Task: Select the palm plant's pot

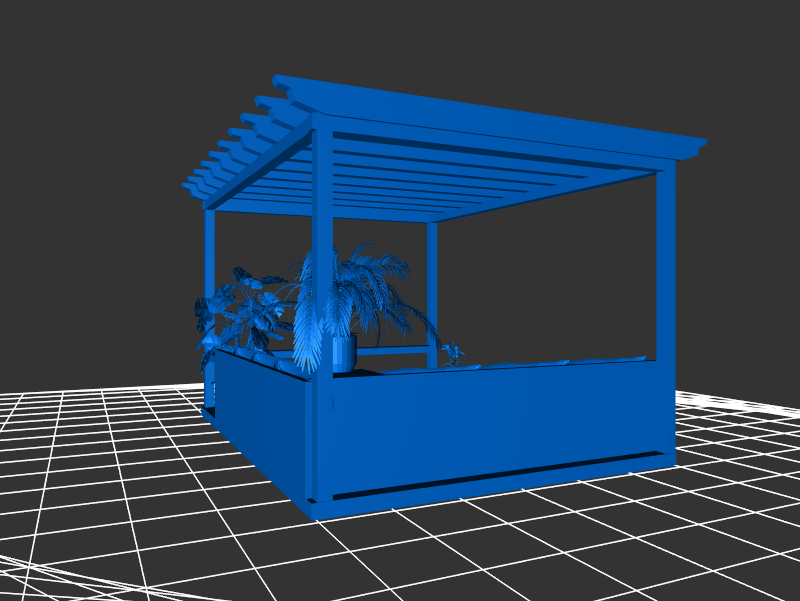Action: tap(344, 353)
